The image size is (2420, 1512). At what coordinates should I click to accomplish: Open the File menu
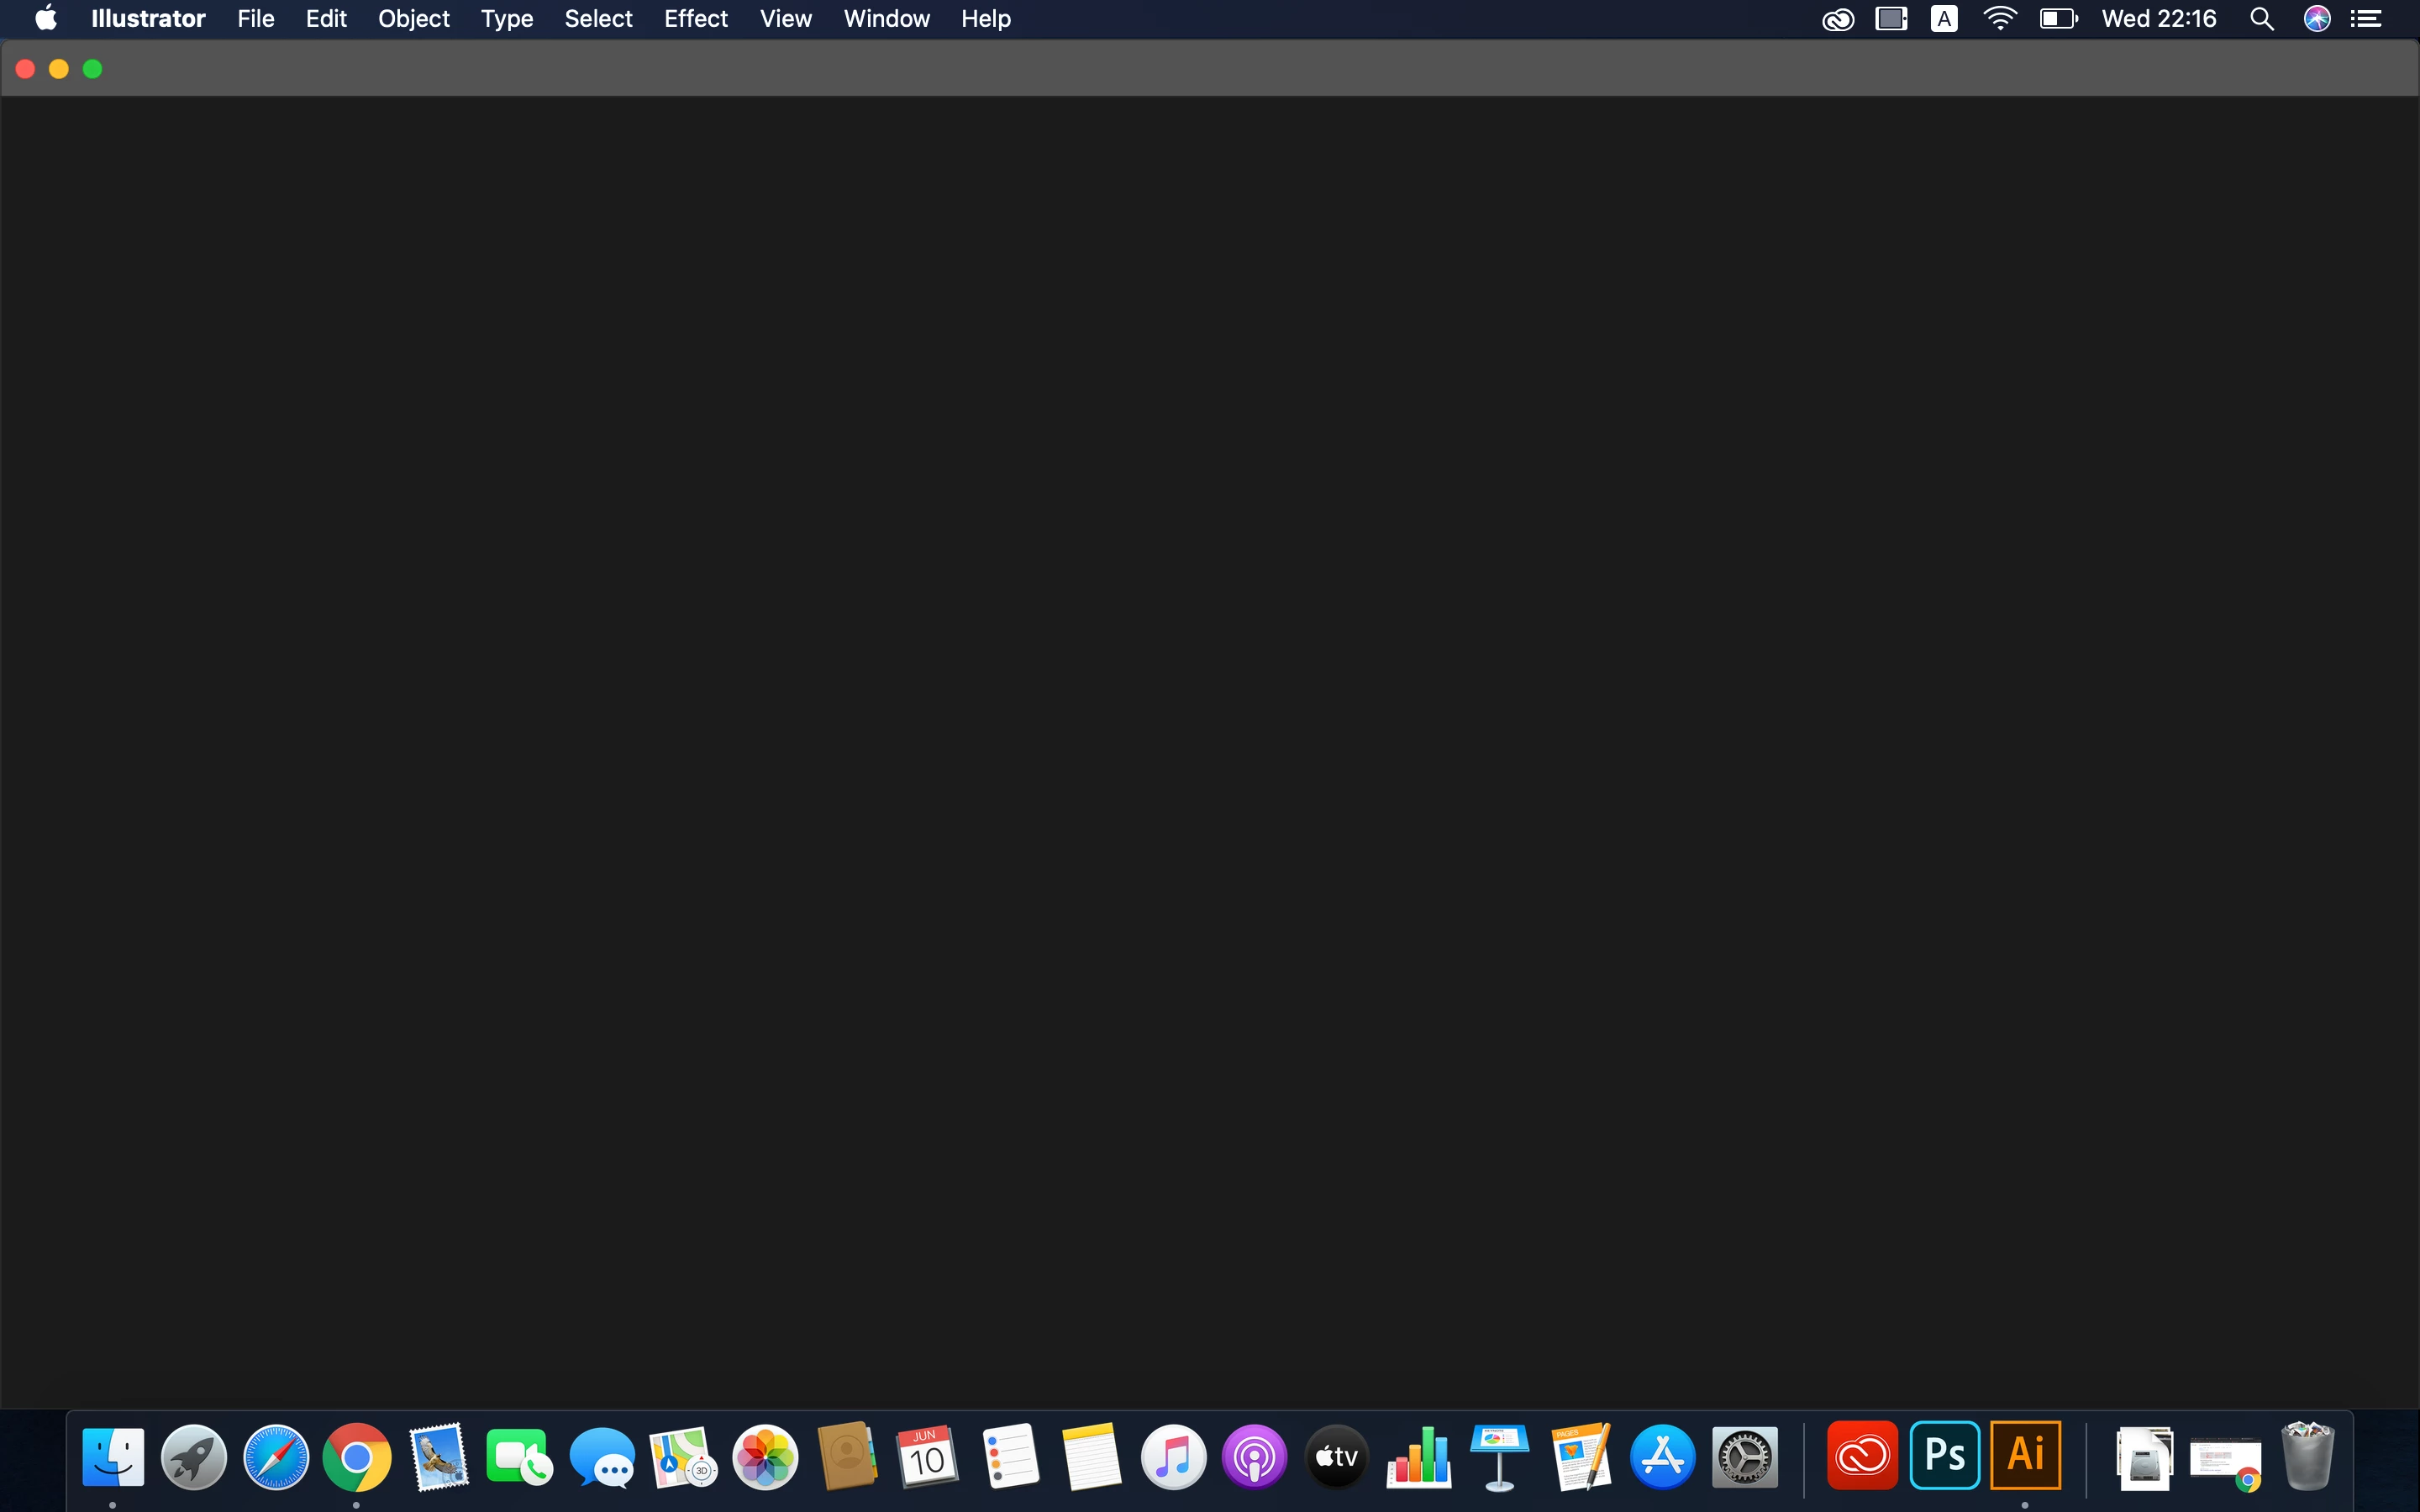[255, 19]
